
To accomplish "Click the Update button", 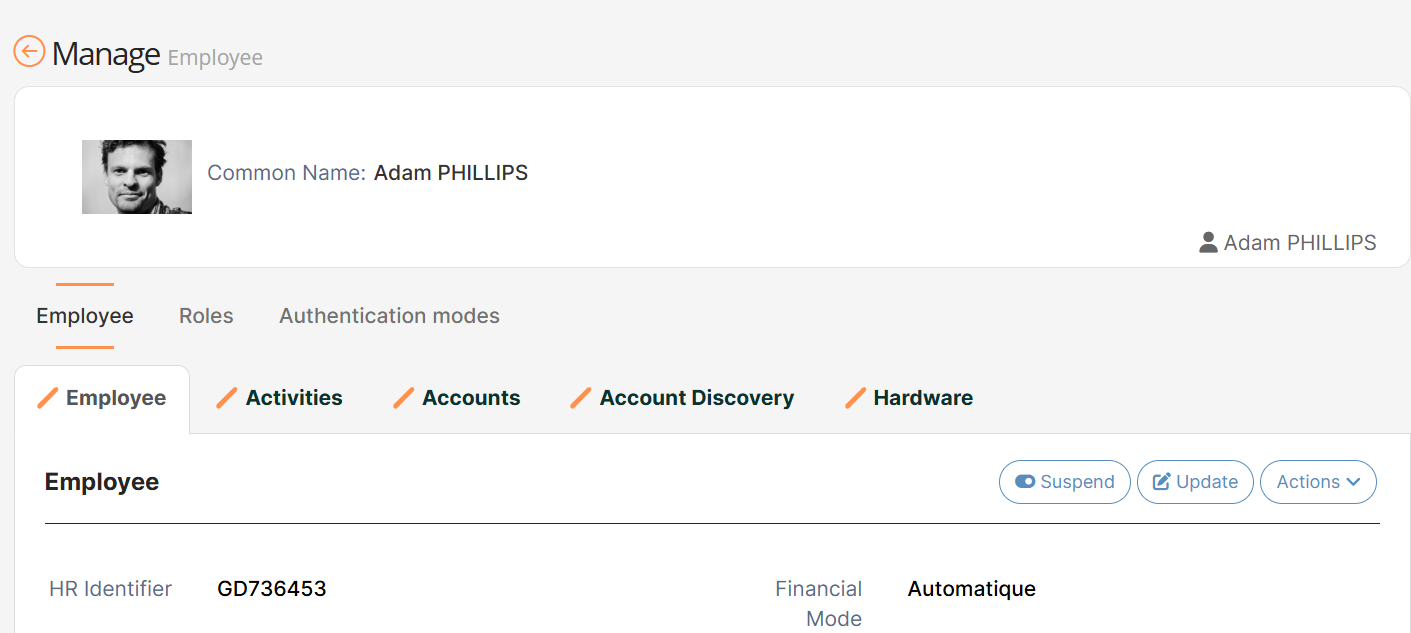I will (x=1195, y=482).
